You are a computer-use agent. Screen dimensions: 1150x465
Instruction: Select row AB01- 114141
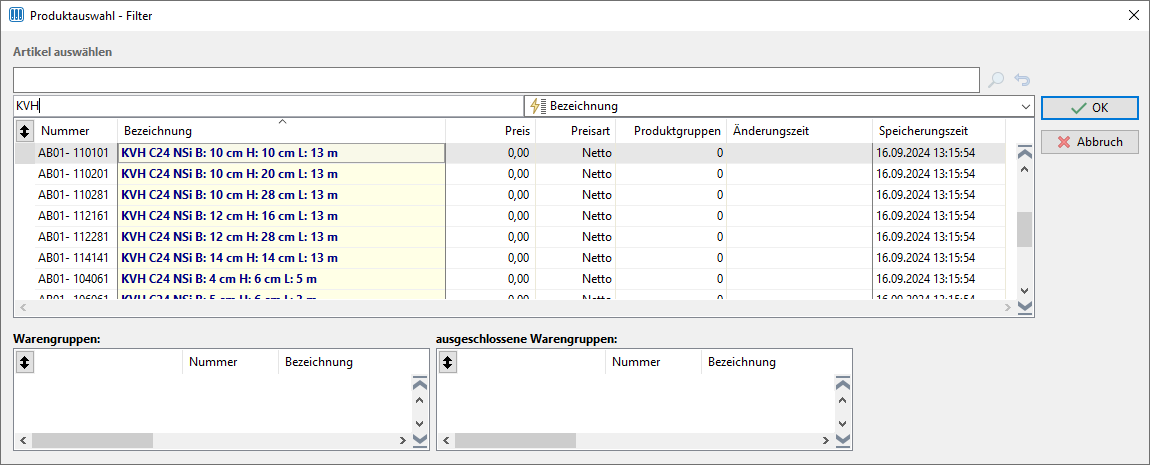[x=510, y=258]
